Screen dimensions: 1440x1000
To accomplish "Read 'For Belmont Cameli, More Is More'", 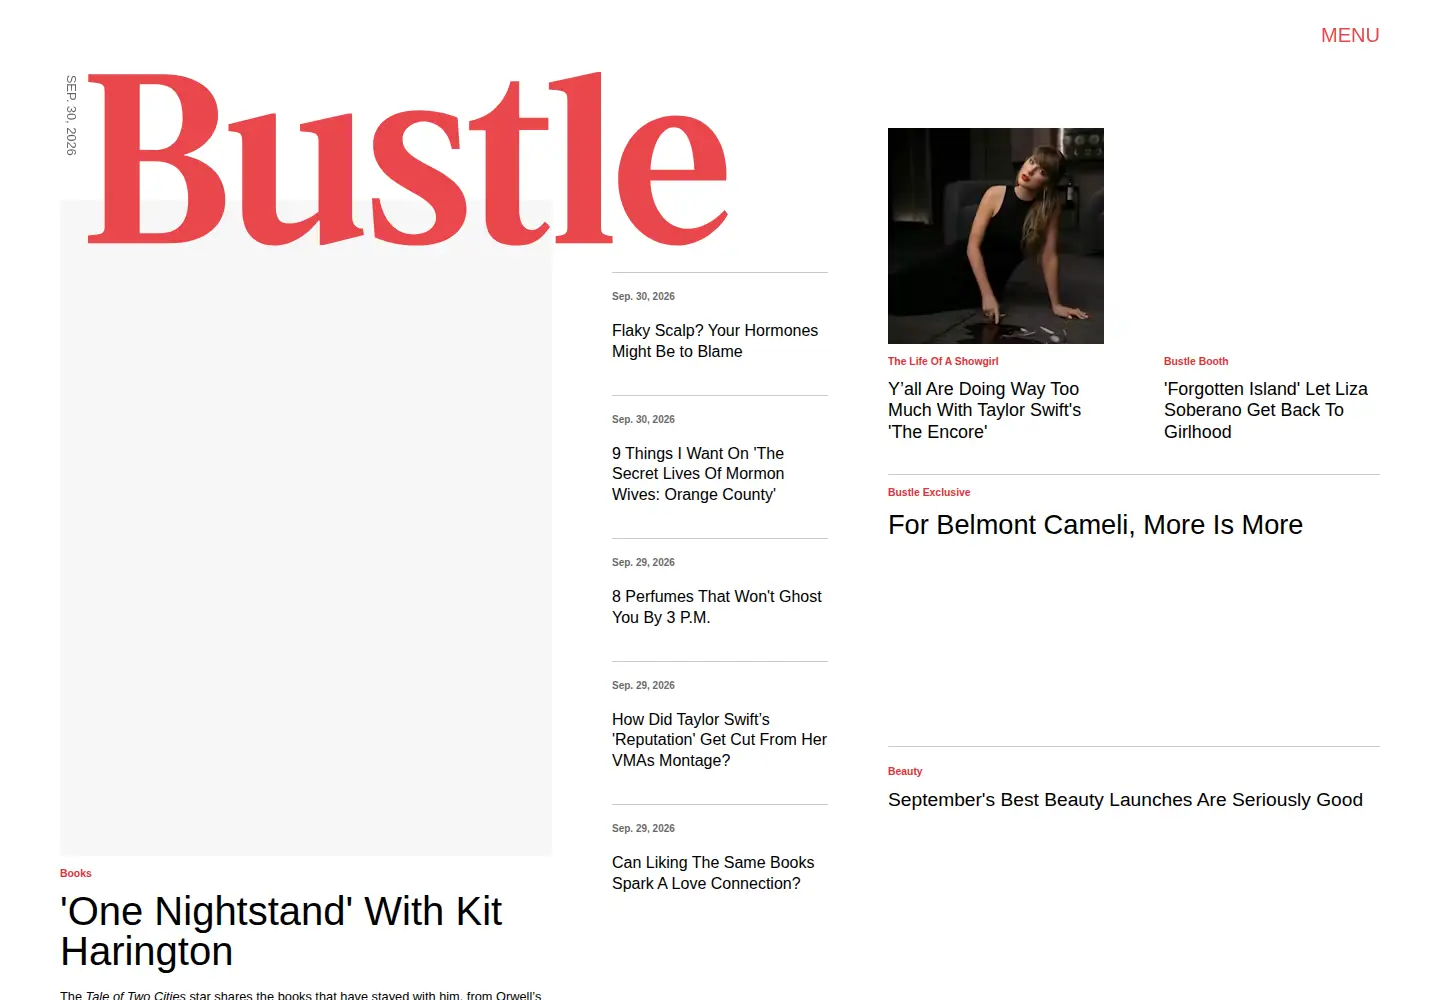I will coord(1095,525).
